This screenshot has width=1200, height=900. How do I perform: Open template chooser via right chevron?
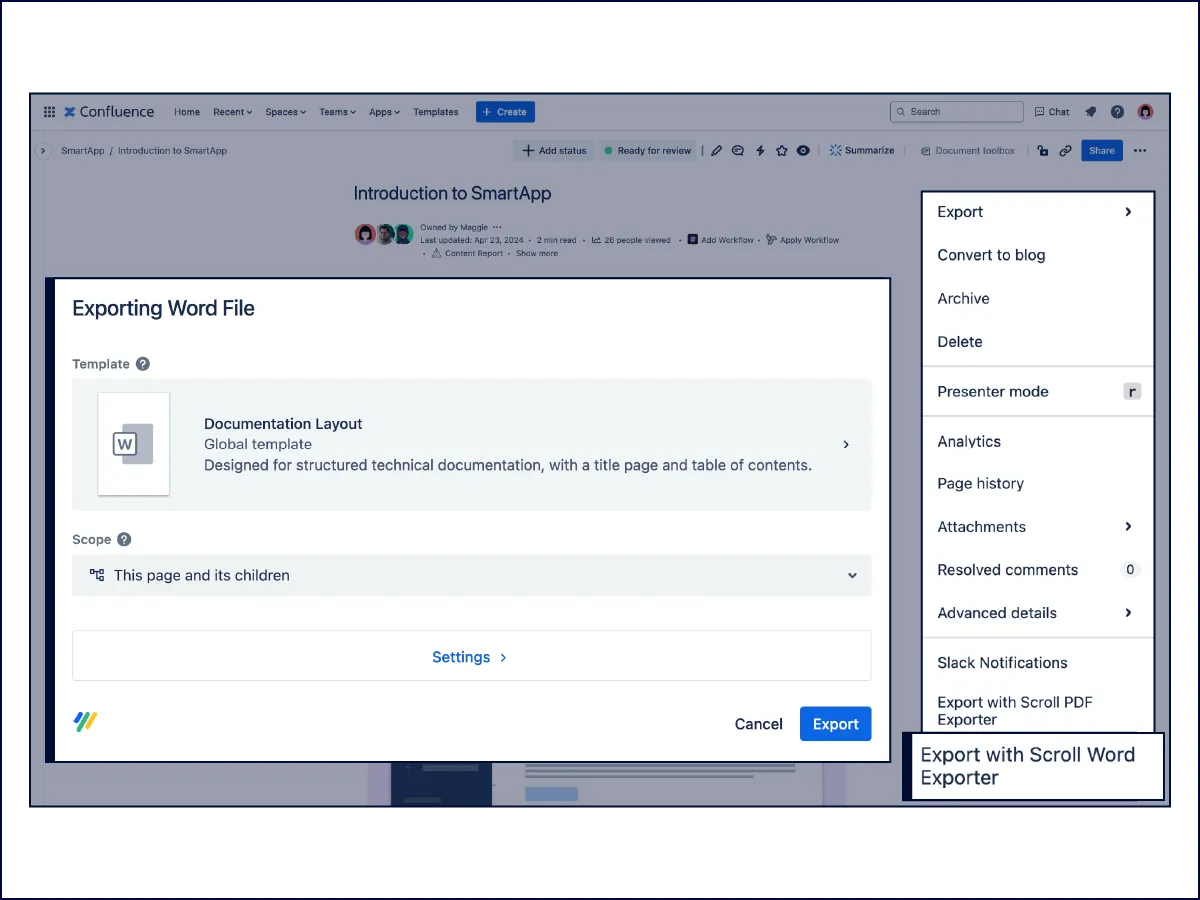pos(846,444)
